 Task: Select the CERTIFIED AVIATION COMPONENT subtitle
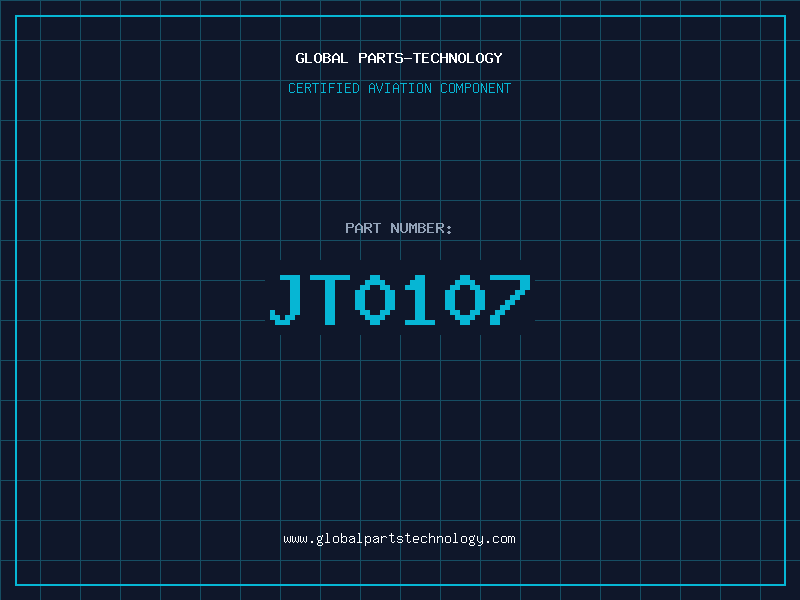coord(399,88)
